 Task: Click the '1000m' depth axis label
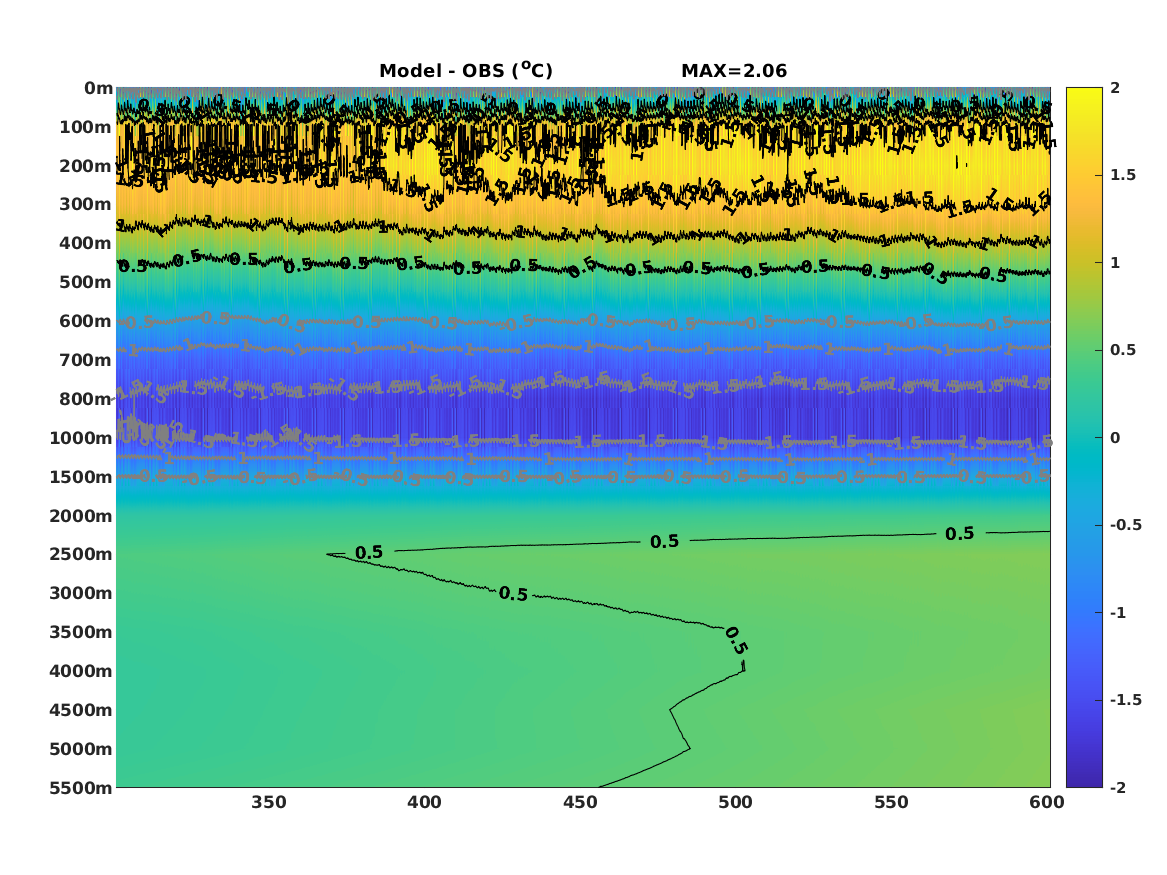point(81,438)
